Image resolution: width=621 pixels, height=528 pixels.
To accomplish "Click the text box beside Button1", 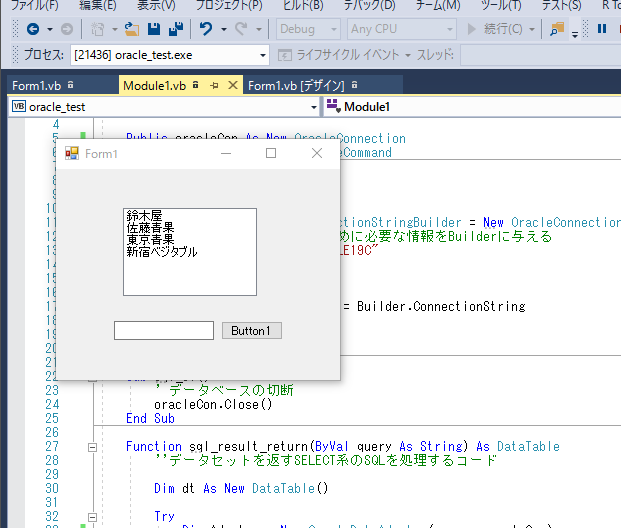I will [x=164, y=331].
